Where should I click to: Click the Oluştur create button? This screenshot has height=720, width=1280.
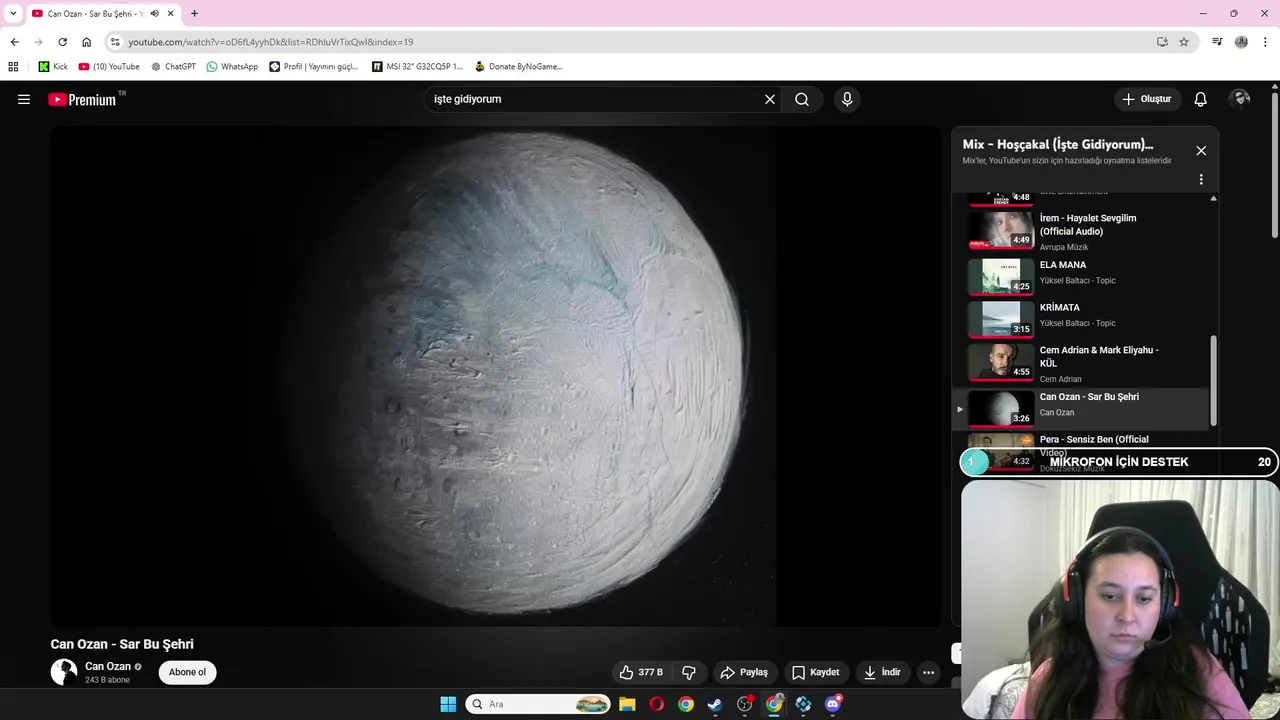(x=1146, y=99)
